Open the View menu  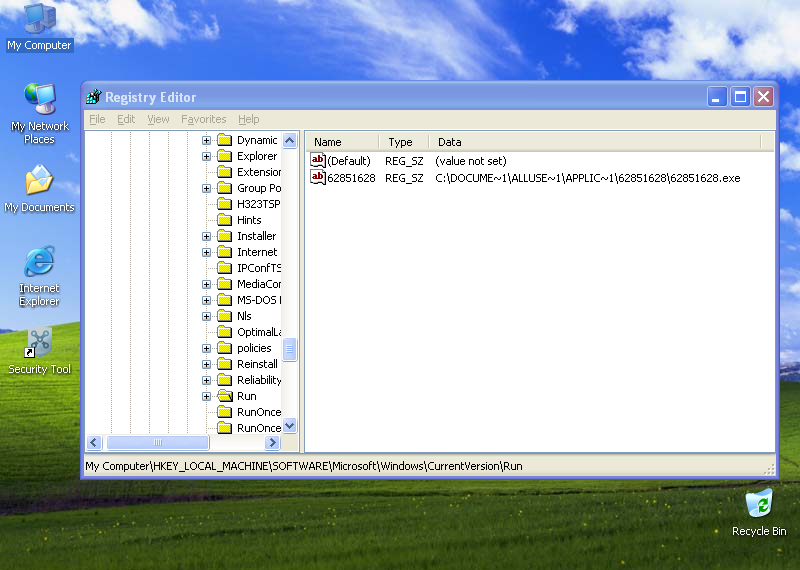[158, 119]
